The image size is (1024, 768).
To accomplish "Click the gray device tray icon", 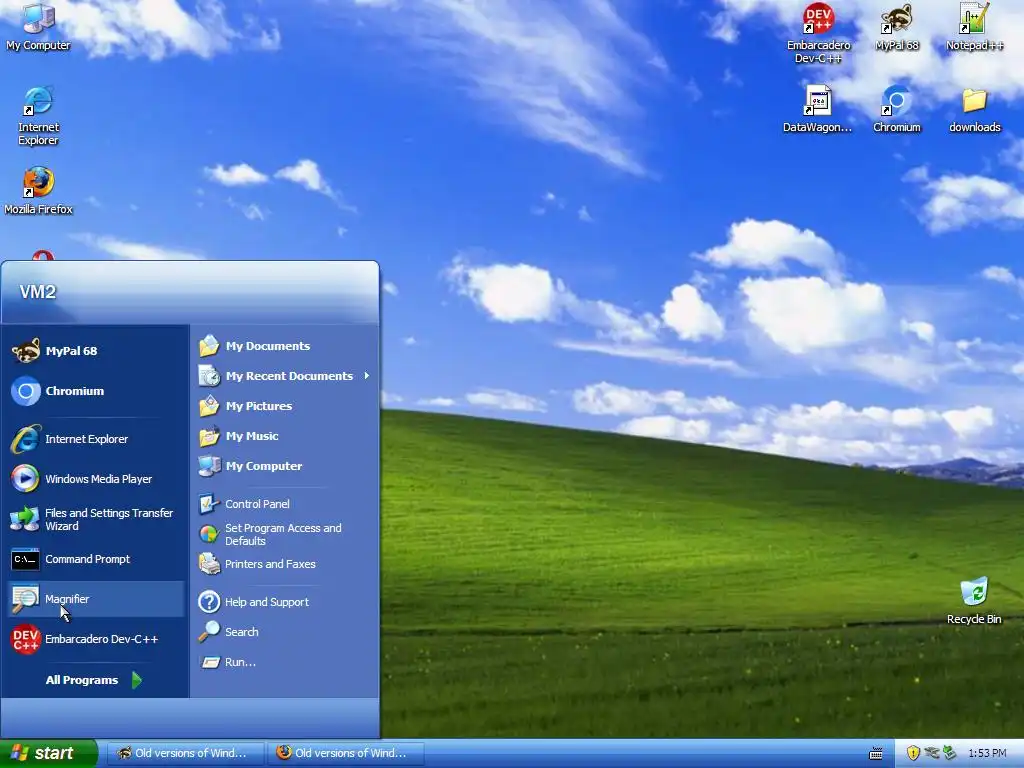I will click(x=932, y=753).
